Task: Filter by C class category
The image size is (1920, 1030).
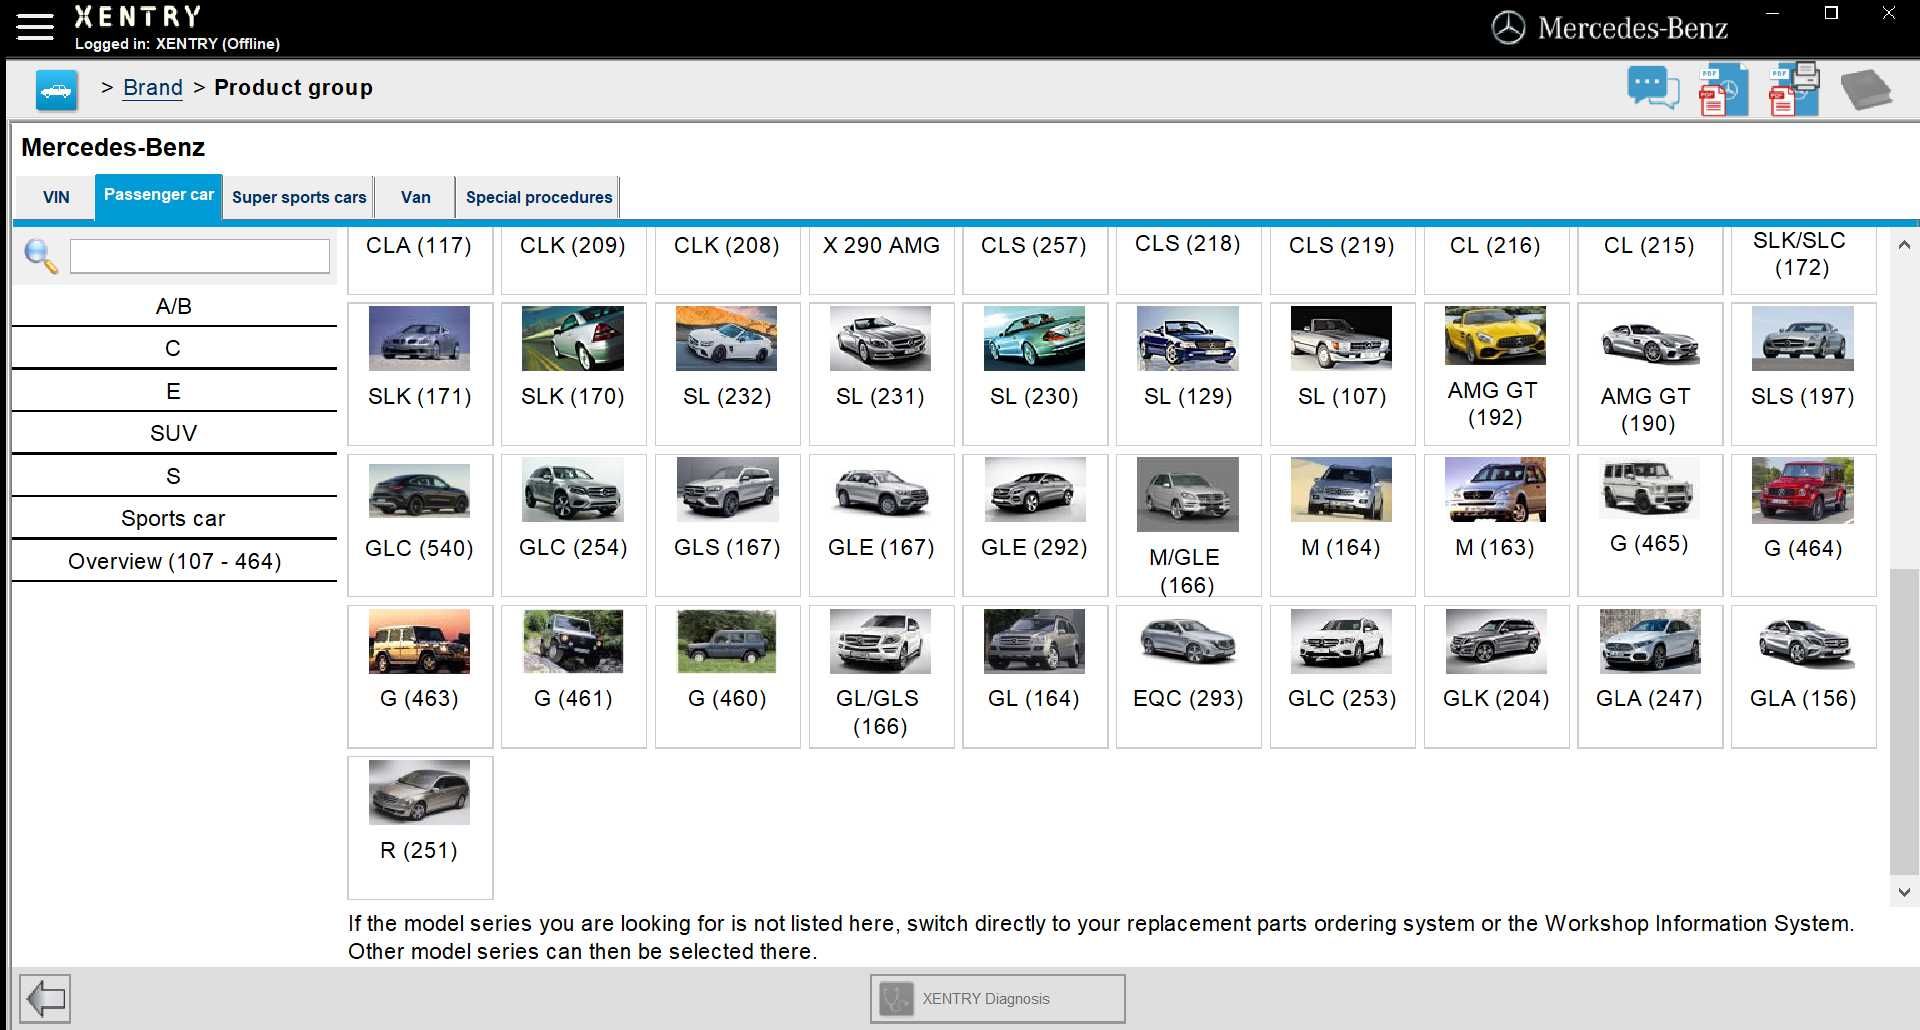Action: point(174,348)
